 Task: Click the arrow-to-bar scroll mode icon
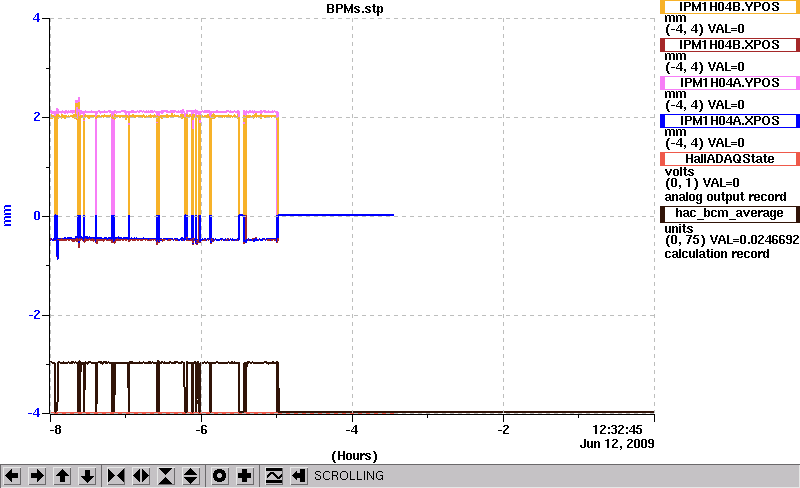pos(299,476)
